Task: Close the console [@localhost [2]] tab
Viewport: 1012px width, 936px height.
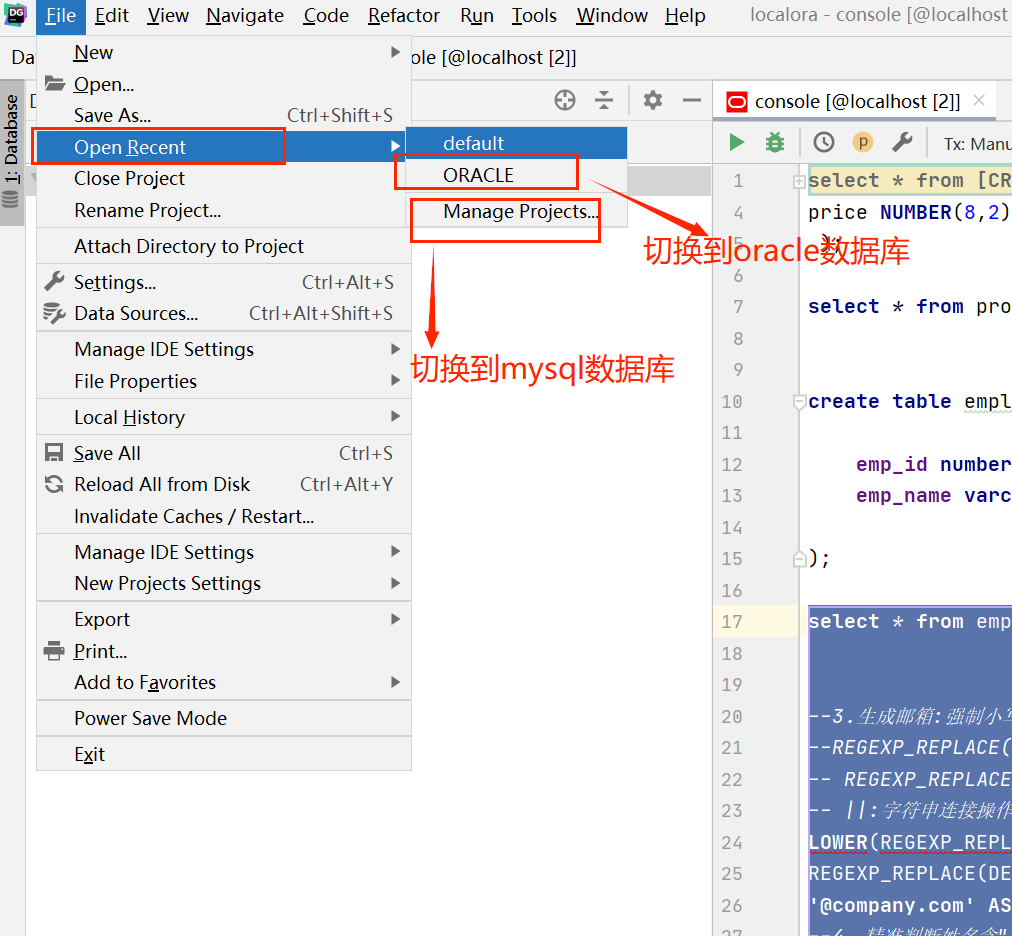Action: pos(978,100)
